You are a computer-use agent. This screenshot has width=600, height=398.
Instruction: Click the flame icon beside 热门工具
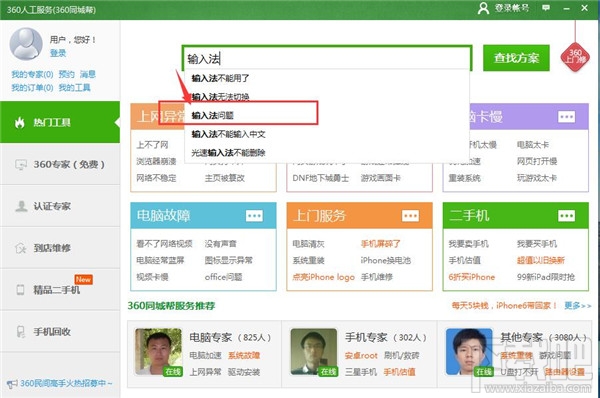tap(20, 122)
